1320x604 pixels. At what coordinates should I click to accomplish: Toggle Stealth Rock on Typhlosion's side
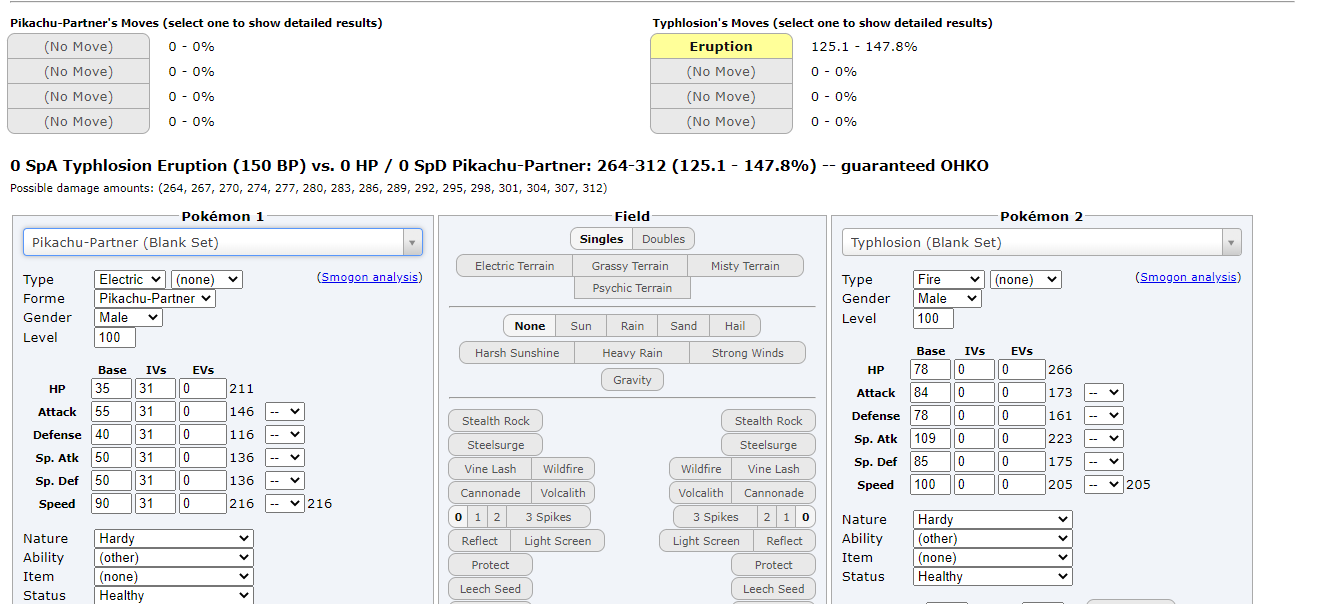768,421
